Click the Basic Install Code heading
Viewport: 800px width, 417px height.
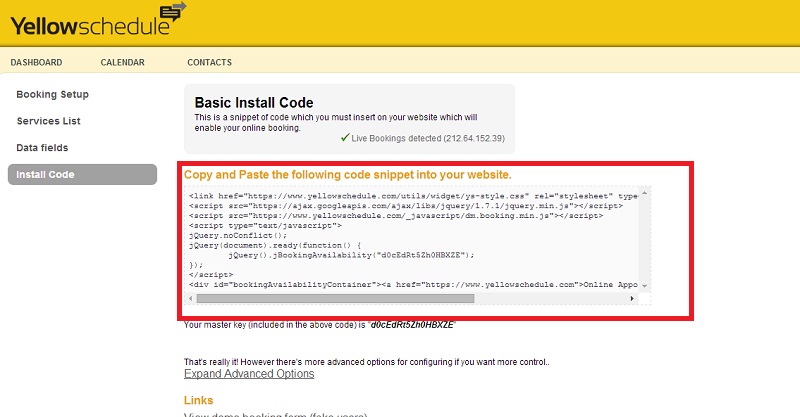pyautogui.click(x=254, y=103)
